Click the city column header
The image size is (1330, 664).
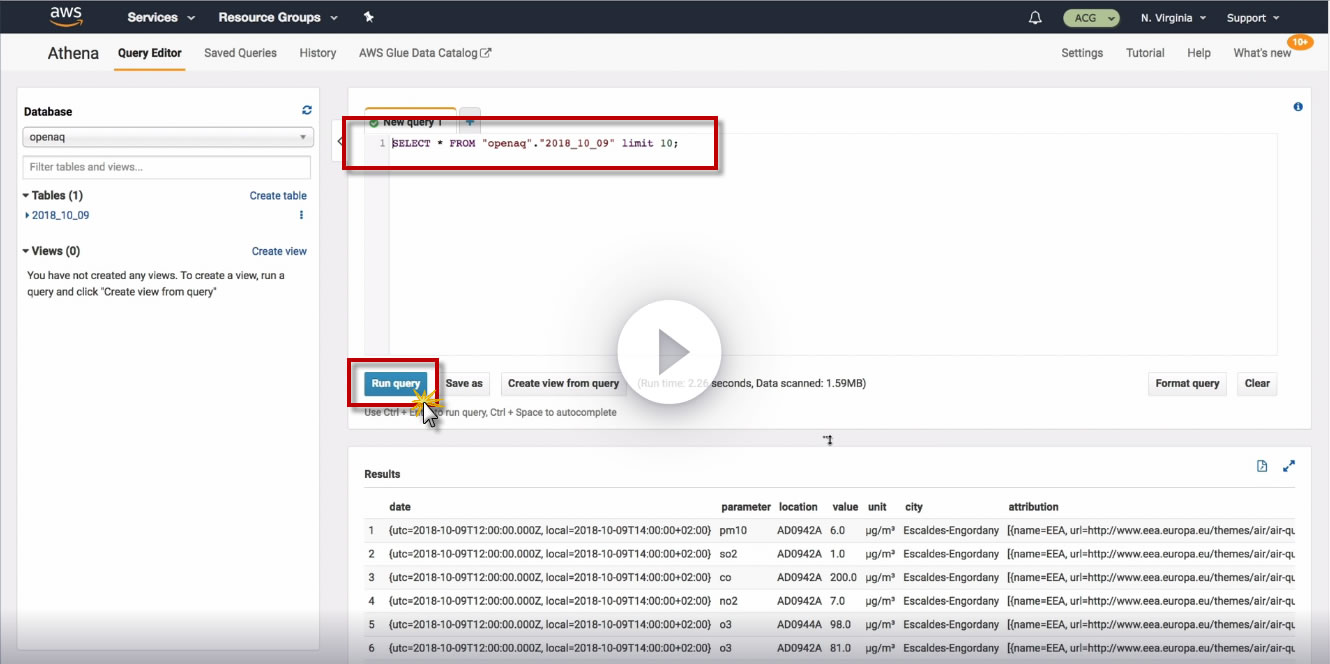coord(914,507)
